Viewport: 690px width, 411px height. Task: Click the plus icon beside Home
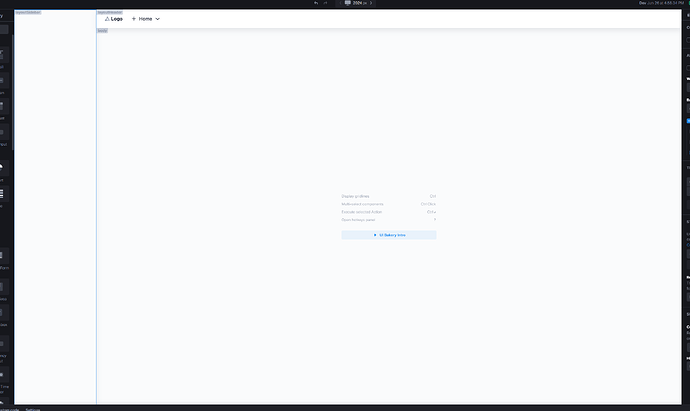134,19
